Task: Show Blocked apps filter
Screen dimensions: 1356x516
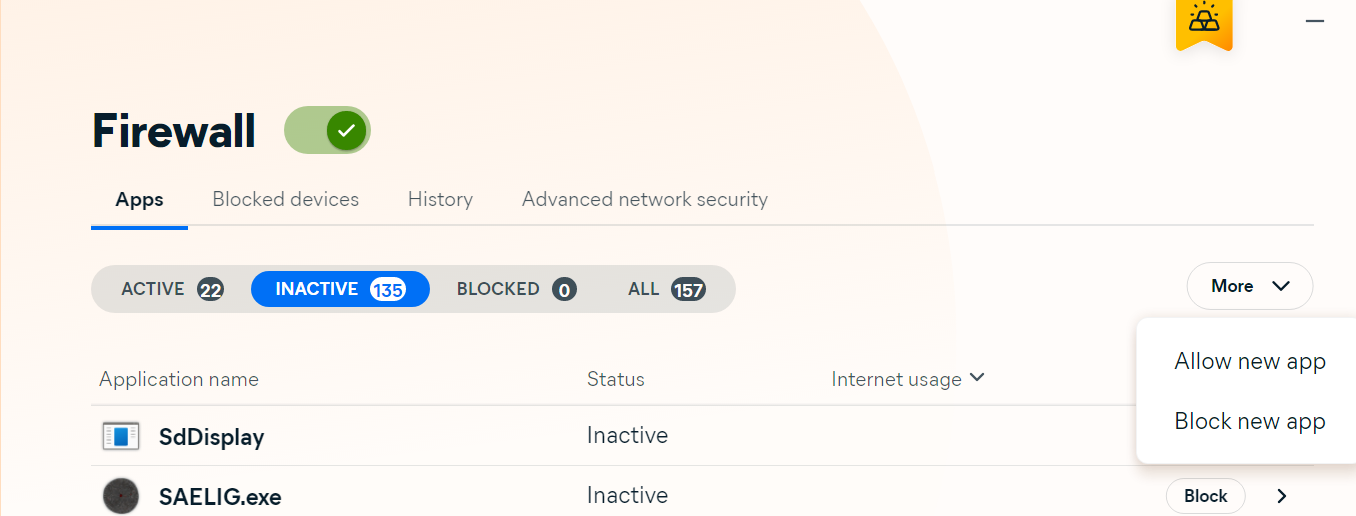Action: point(516,289)
